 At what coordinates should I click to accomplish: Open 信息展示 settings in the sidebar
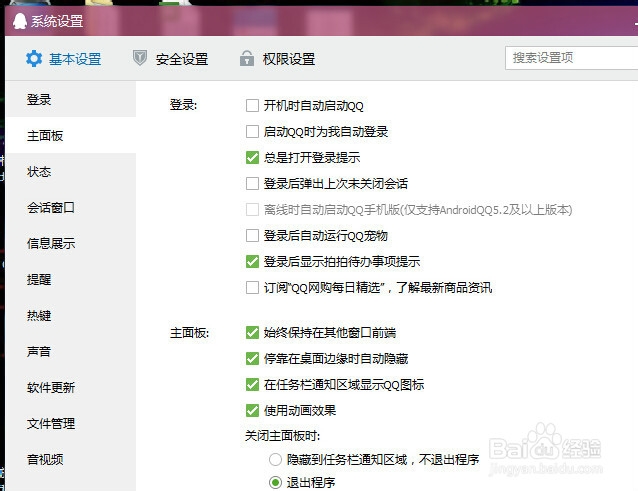coord(71,243)
